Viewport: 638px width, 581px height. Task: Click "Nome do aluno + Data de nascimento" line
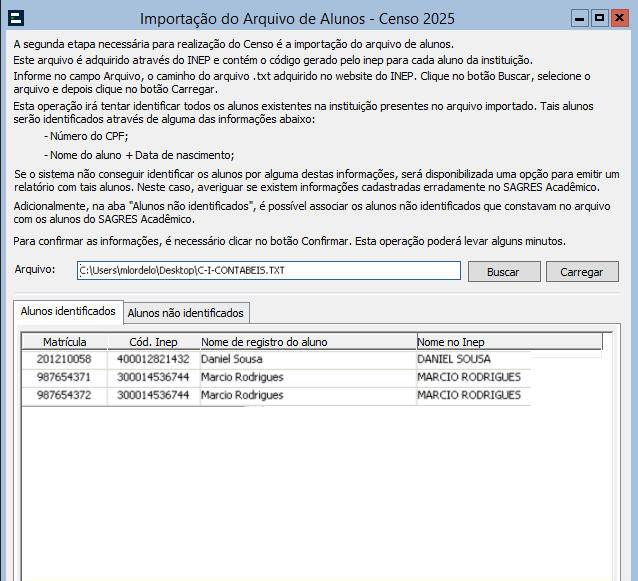coord(139,155)
